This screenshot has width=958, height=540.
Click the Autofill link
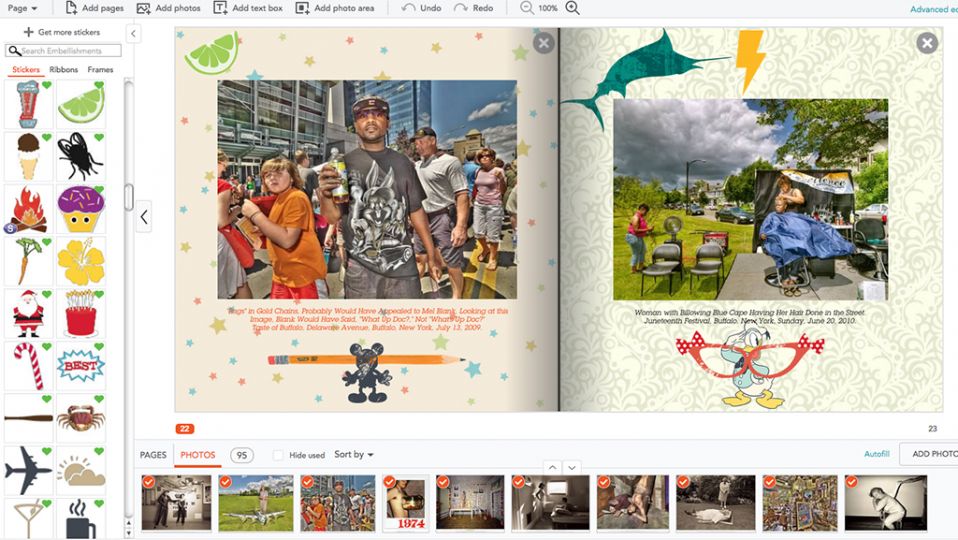tap(877, 454)
